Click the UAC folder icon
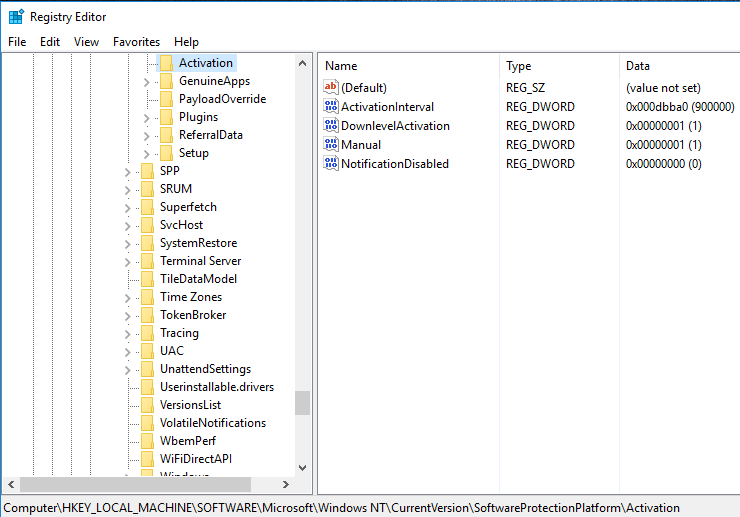This screenshot has height=517, width=740. click(x=147, y=351)
